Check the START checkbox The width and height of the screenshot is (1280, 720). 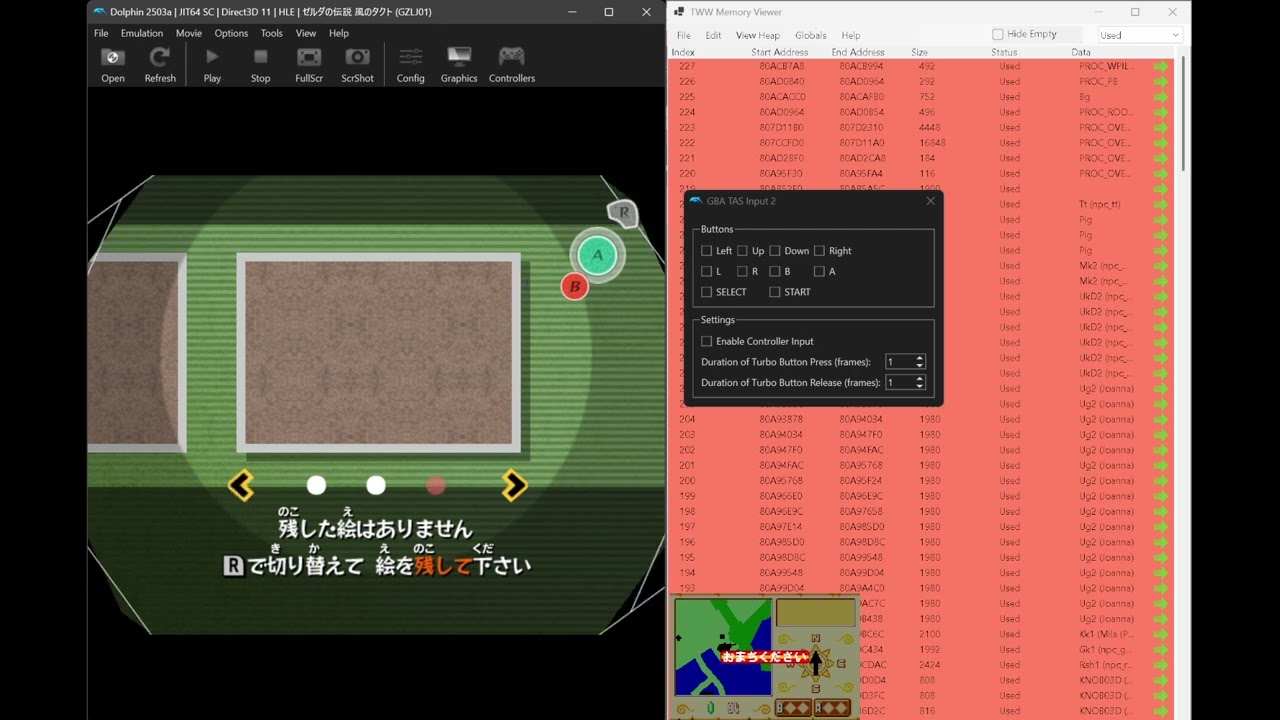(x=775, y=292)
